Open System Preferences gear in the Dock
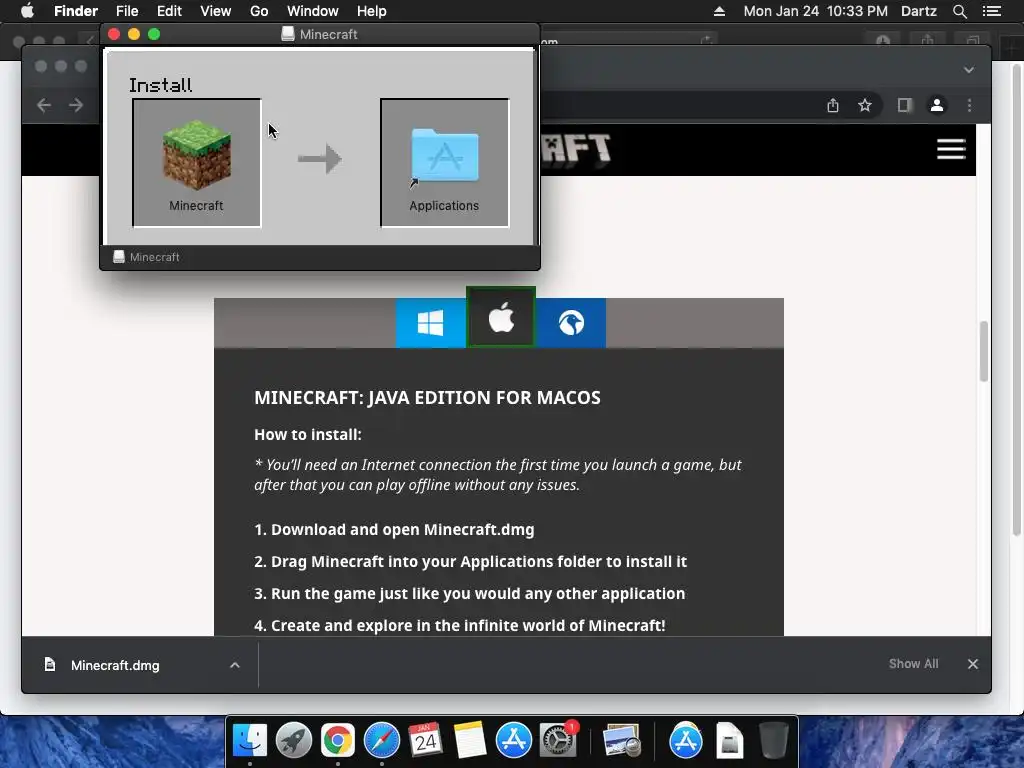Viewport: 1024px width, 768px height. (x=558, y=740)
